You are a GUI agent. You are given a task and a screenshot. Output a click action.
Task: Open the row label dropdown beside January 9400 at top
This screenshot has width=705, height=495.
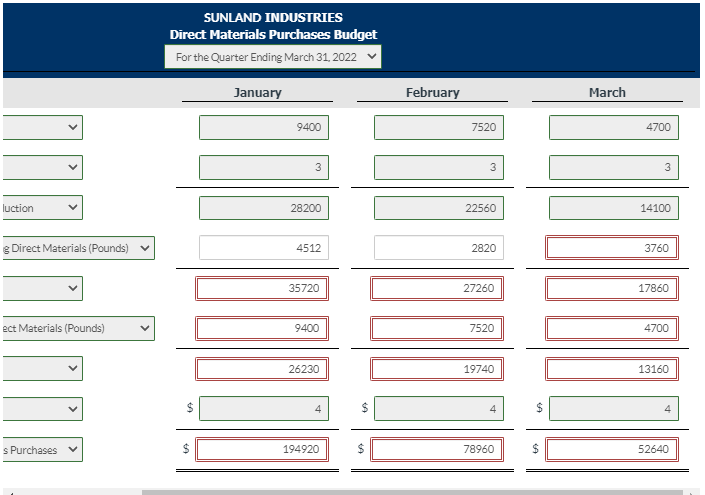tap(43, 127)
